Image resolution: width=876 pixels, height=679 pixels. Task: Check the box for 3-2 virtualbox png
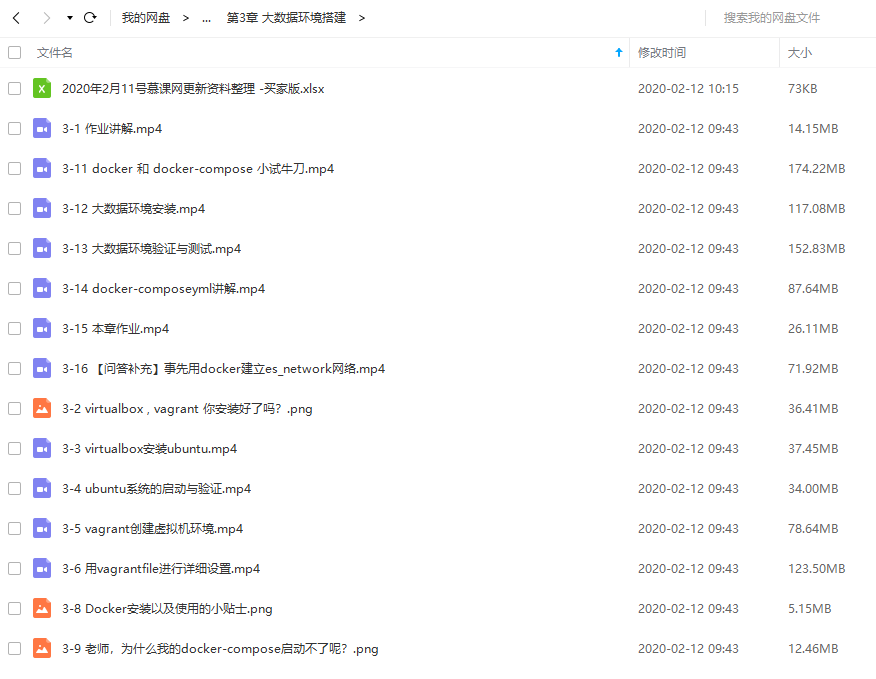[15, 409]
